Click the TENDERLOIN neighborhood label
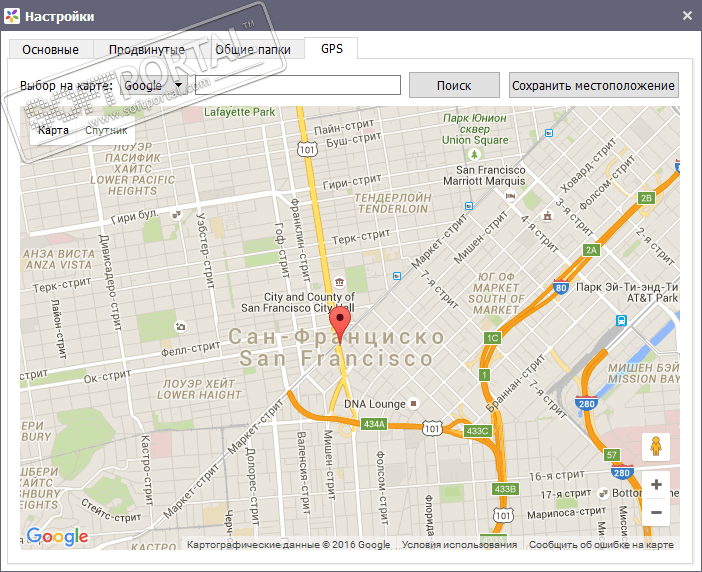Screen dimensions: 702x572 coord(393,209)
